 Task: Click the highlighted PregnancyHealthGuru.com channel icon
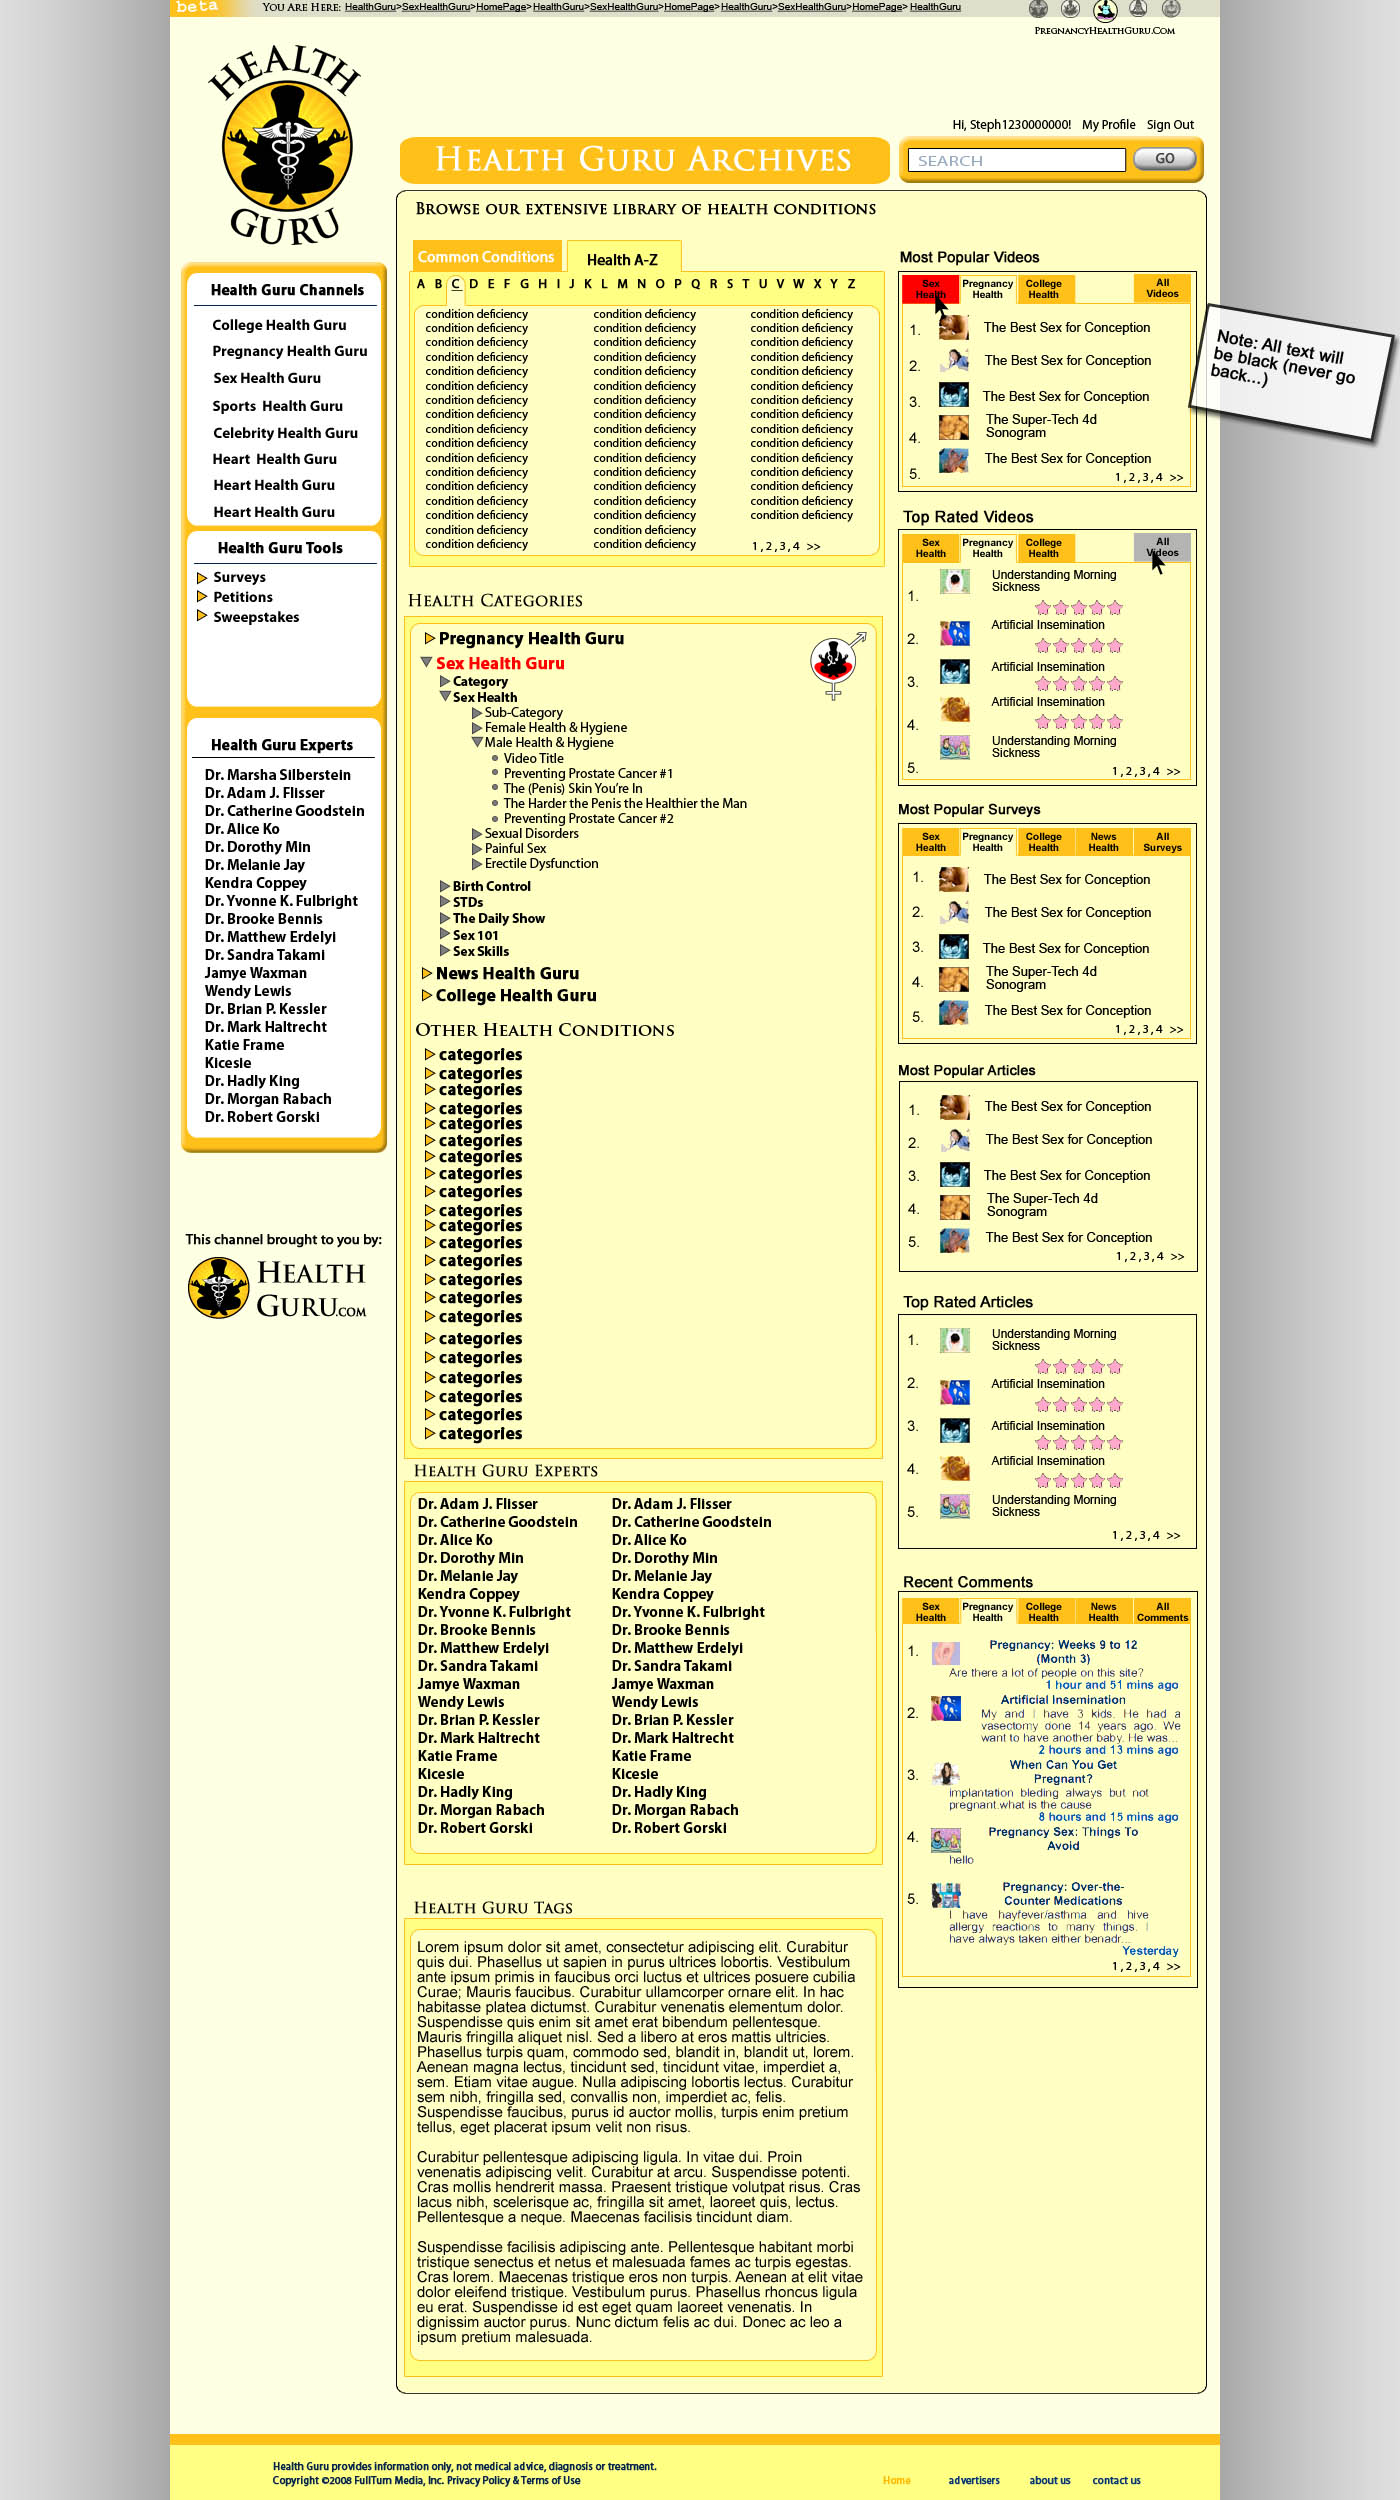coord(1105,10)
